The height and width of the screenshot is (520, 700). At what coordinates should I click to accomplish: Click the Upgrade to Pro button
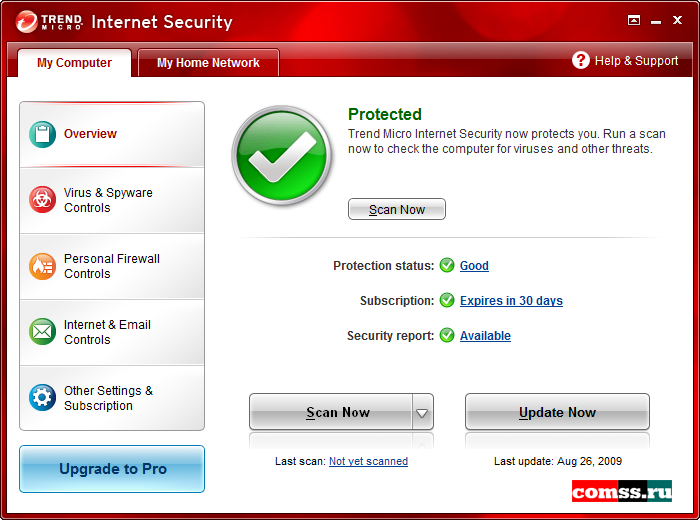(112, 469)
